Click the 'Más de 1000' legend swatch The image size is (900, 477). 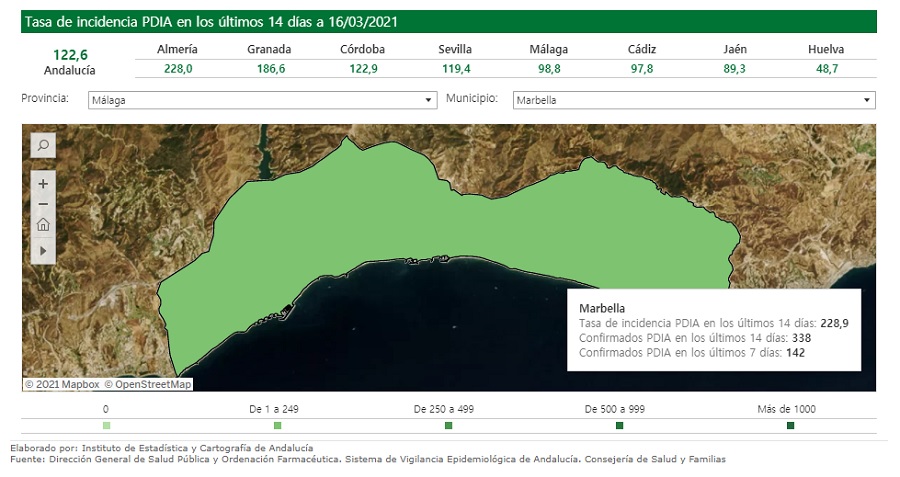(x=790, y=425)
